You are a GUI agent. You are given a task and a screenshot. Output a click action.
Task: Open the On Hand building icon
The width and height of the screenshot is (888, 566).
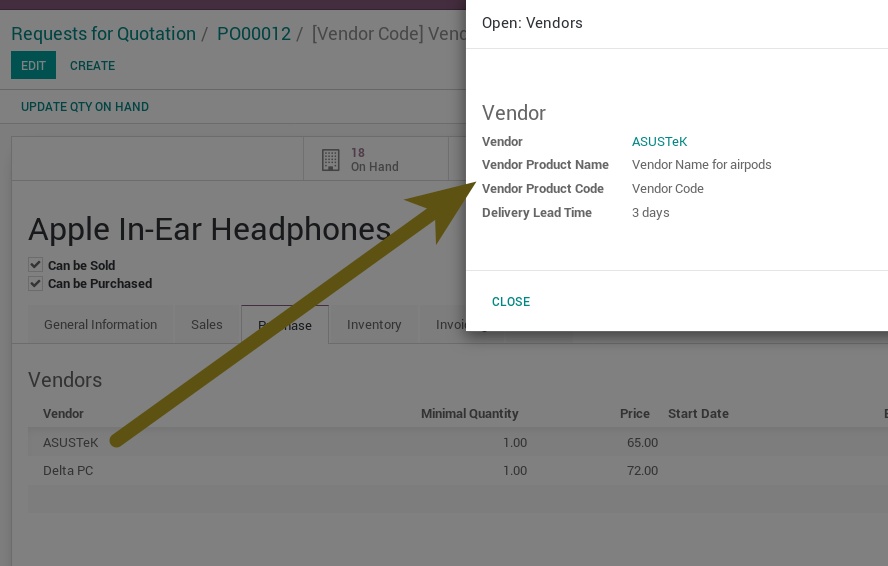pyautogui.click(x=331, y=160)
